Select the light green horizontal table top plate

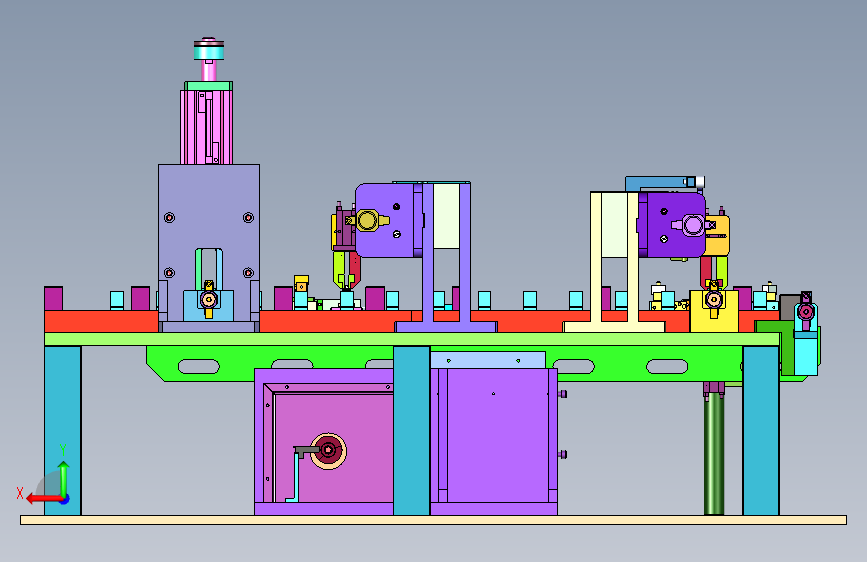pos(412,339)
